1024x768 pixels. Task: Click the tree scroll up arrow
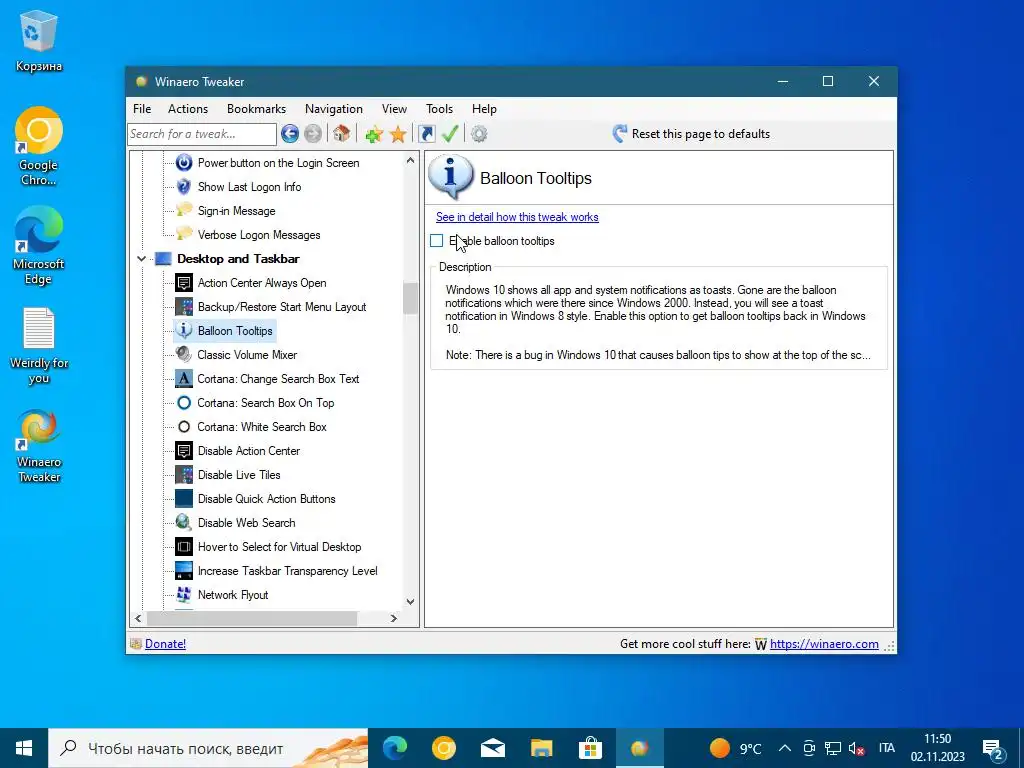(410, 160)
